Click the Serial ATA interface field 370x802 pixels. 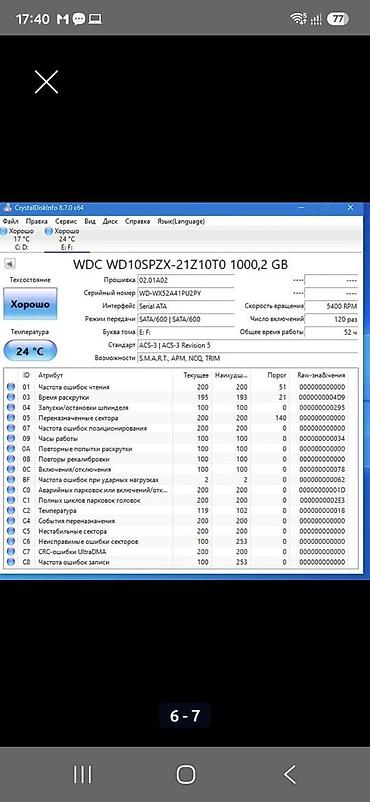point(186,306)
